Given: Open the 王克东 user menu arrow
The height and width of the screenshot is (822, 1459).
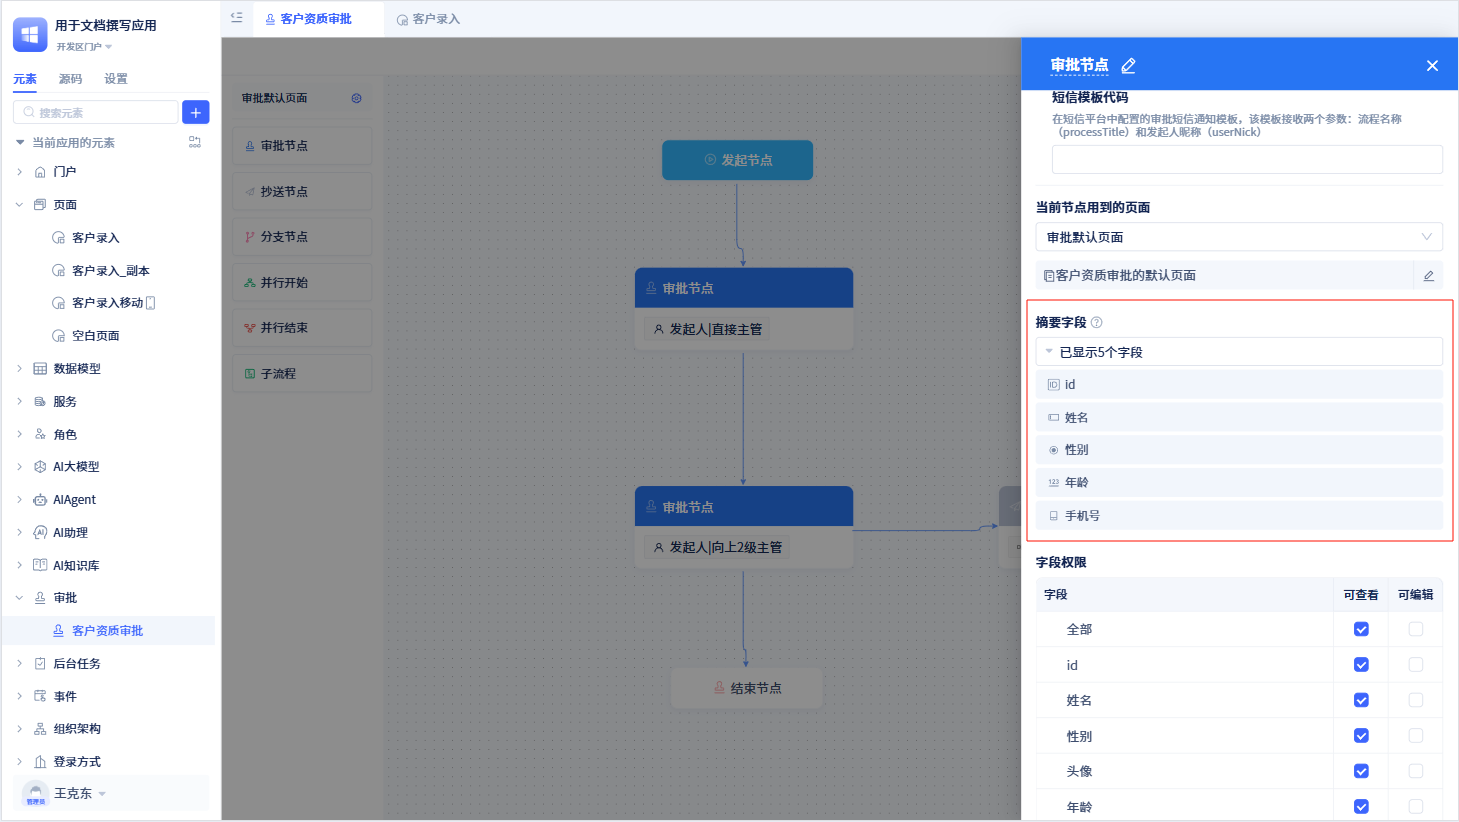Looking at the screenshot, I should (102, 794).
